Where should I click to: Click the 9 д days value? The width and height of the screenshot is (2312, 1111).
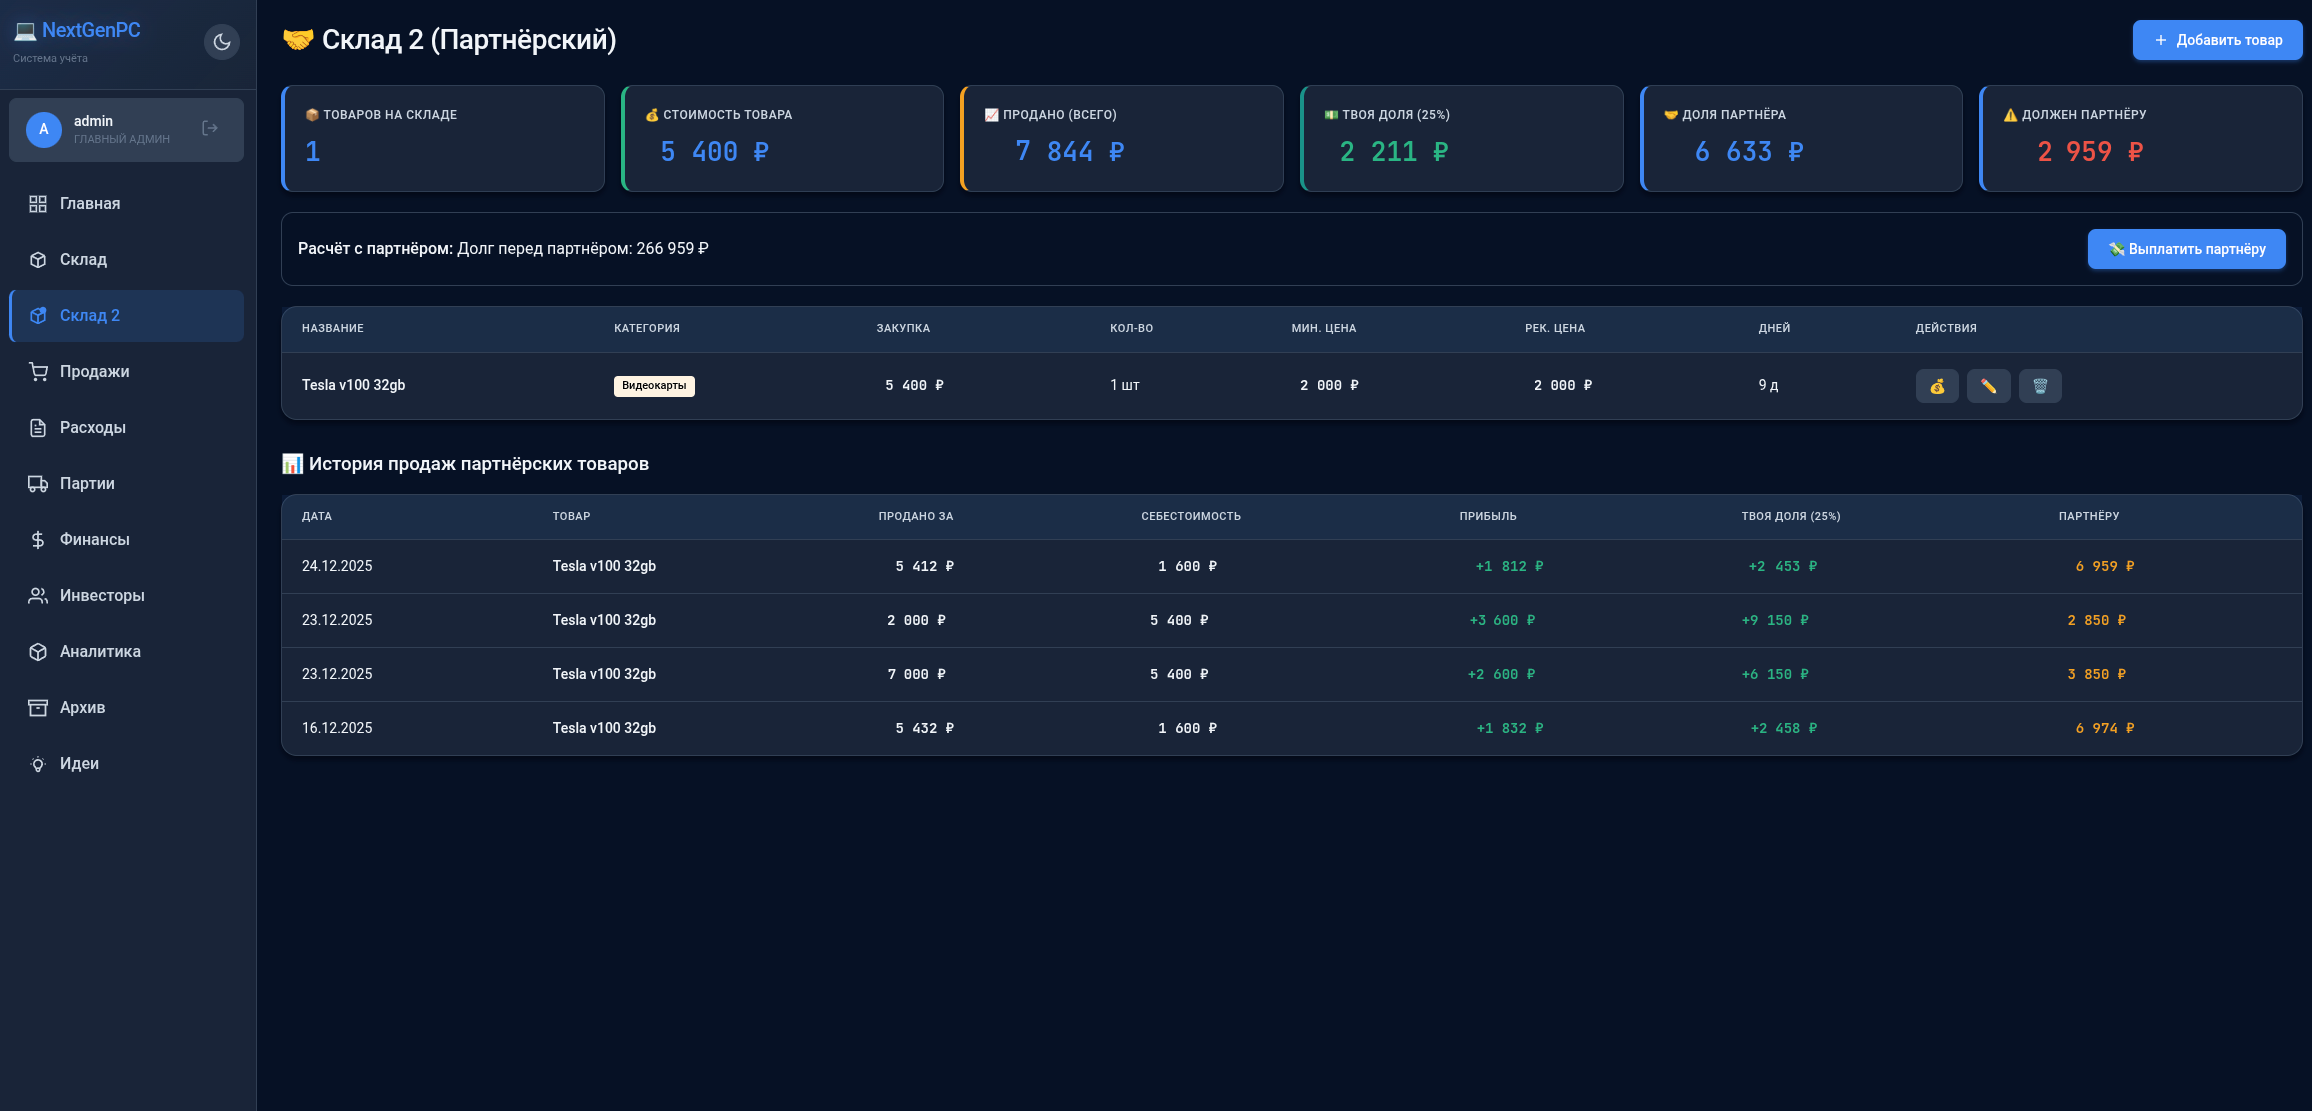[1768, 385]
